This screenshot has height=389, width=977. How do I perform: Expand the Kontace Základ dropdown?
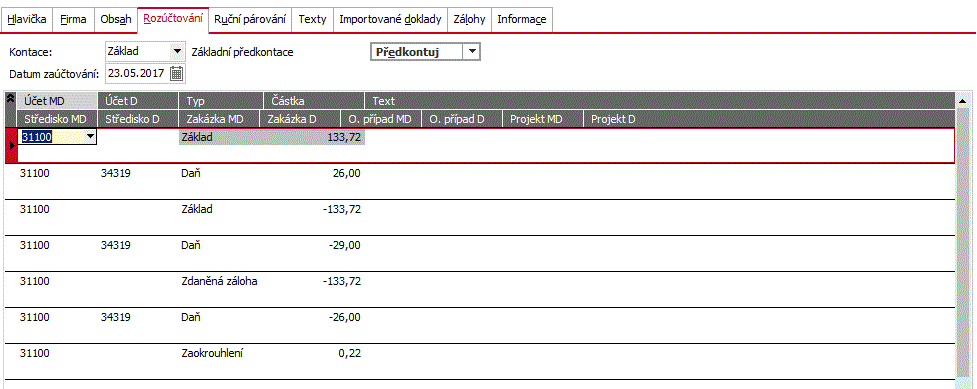(178, 51)
